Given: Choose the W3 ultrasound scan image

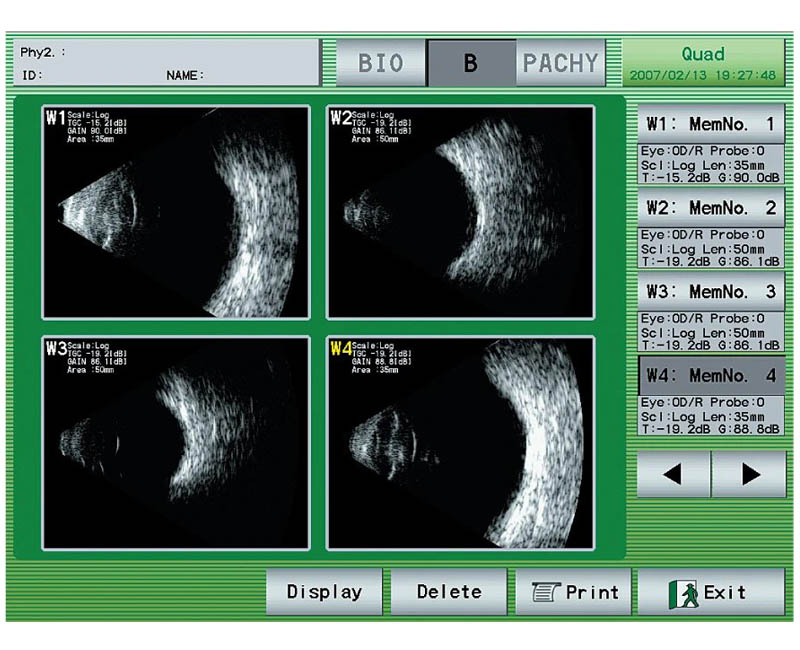Looking at the screenshot, I should click(x=176, y=442).
